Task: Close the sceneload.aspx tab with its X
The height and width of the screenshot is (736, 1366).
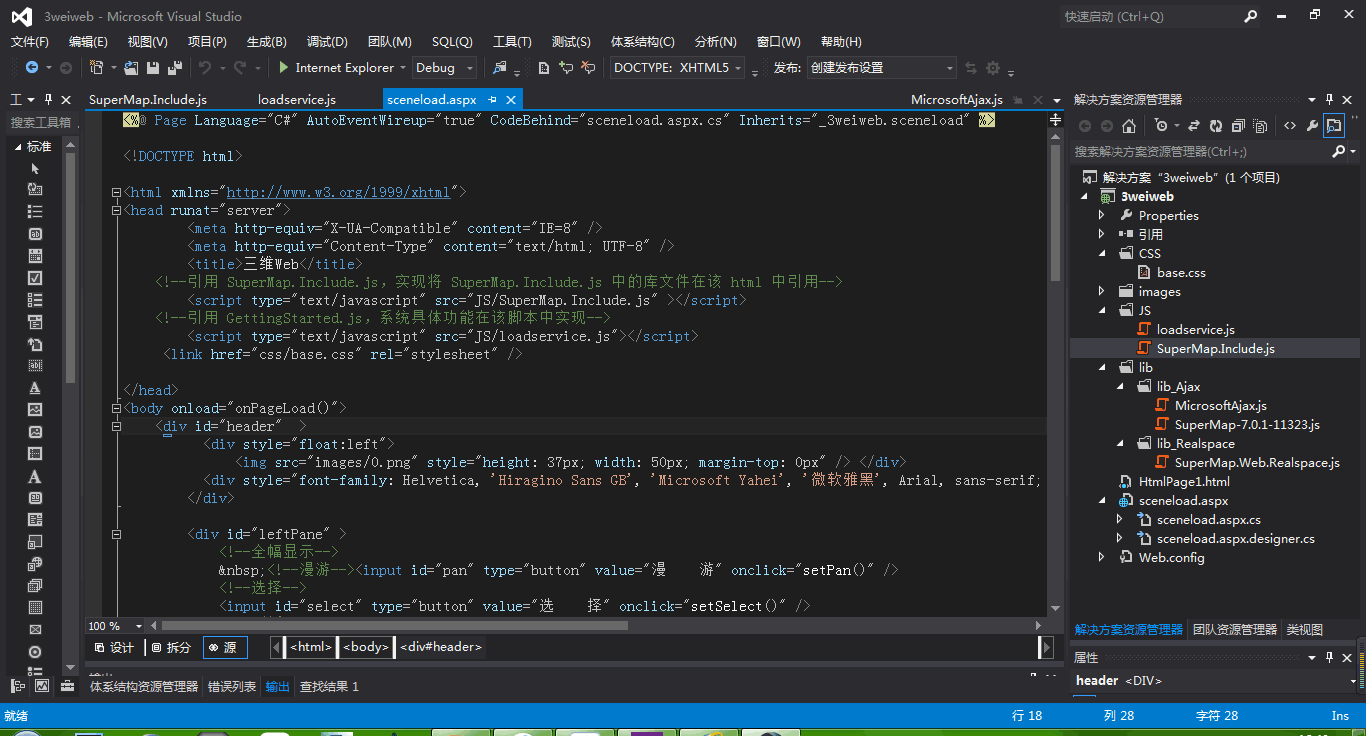Action: coord(511,100)
